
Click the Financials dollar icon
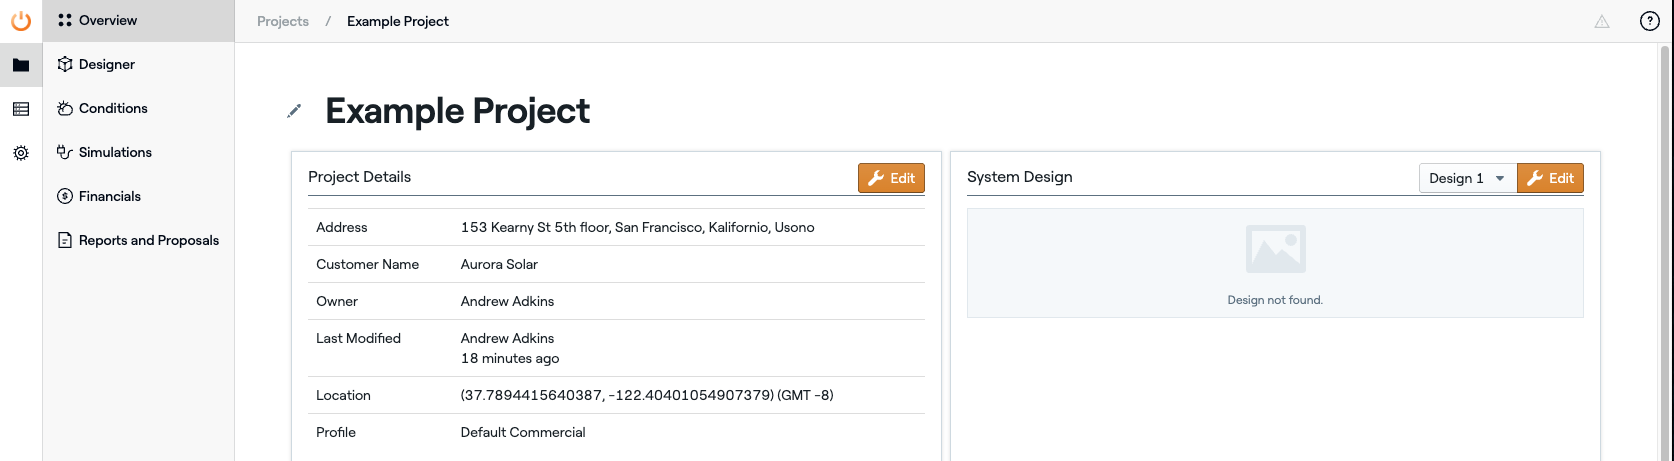[x=65, y=196]
